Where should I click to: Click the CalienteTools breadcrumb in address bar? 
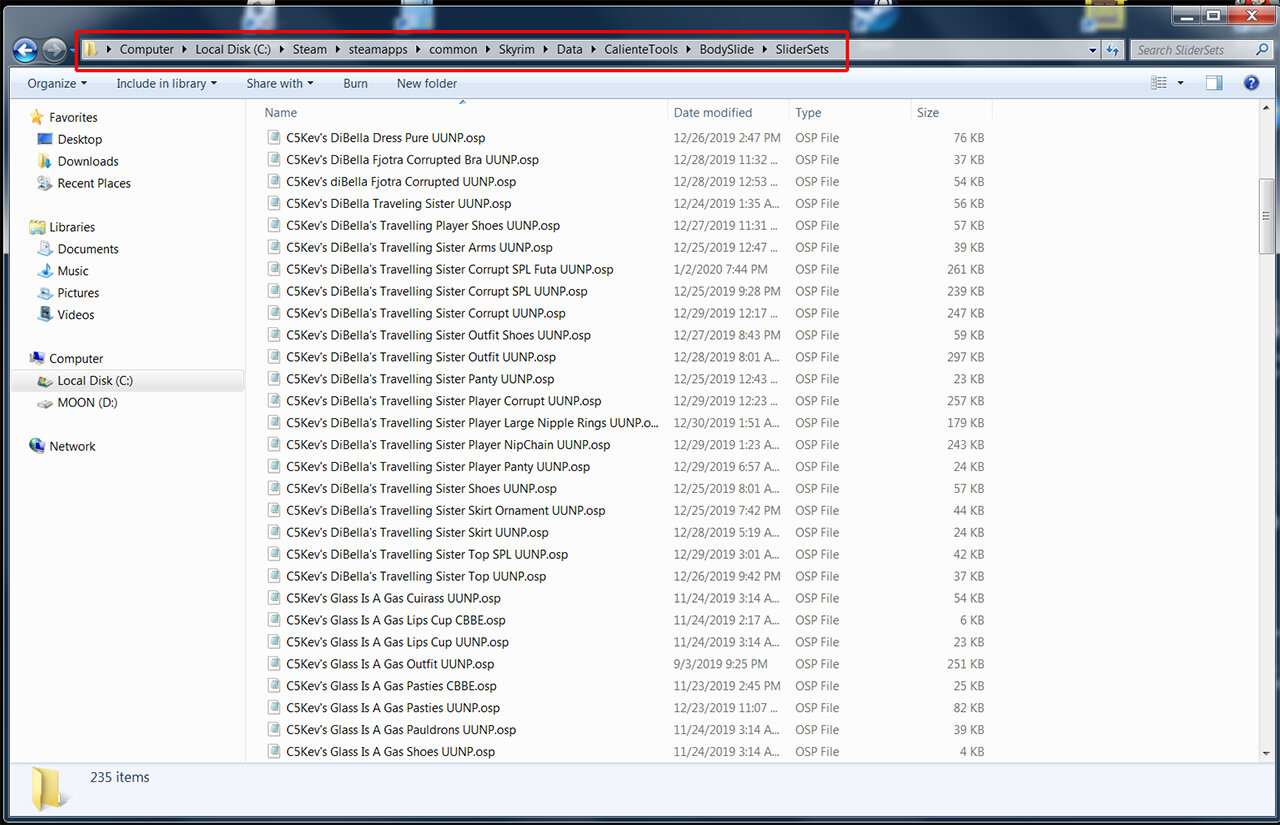pyautogui.click(x=640, y=50)
